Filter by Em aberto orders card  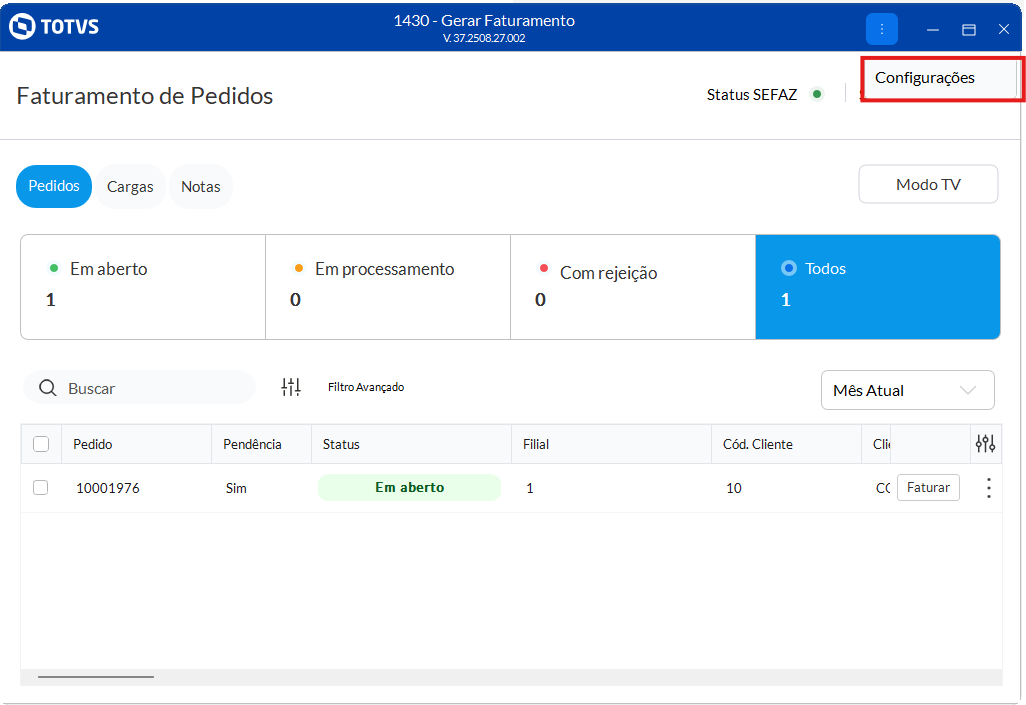[x=143, y=287]
